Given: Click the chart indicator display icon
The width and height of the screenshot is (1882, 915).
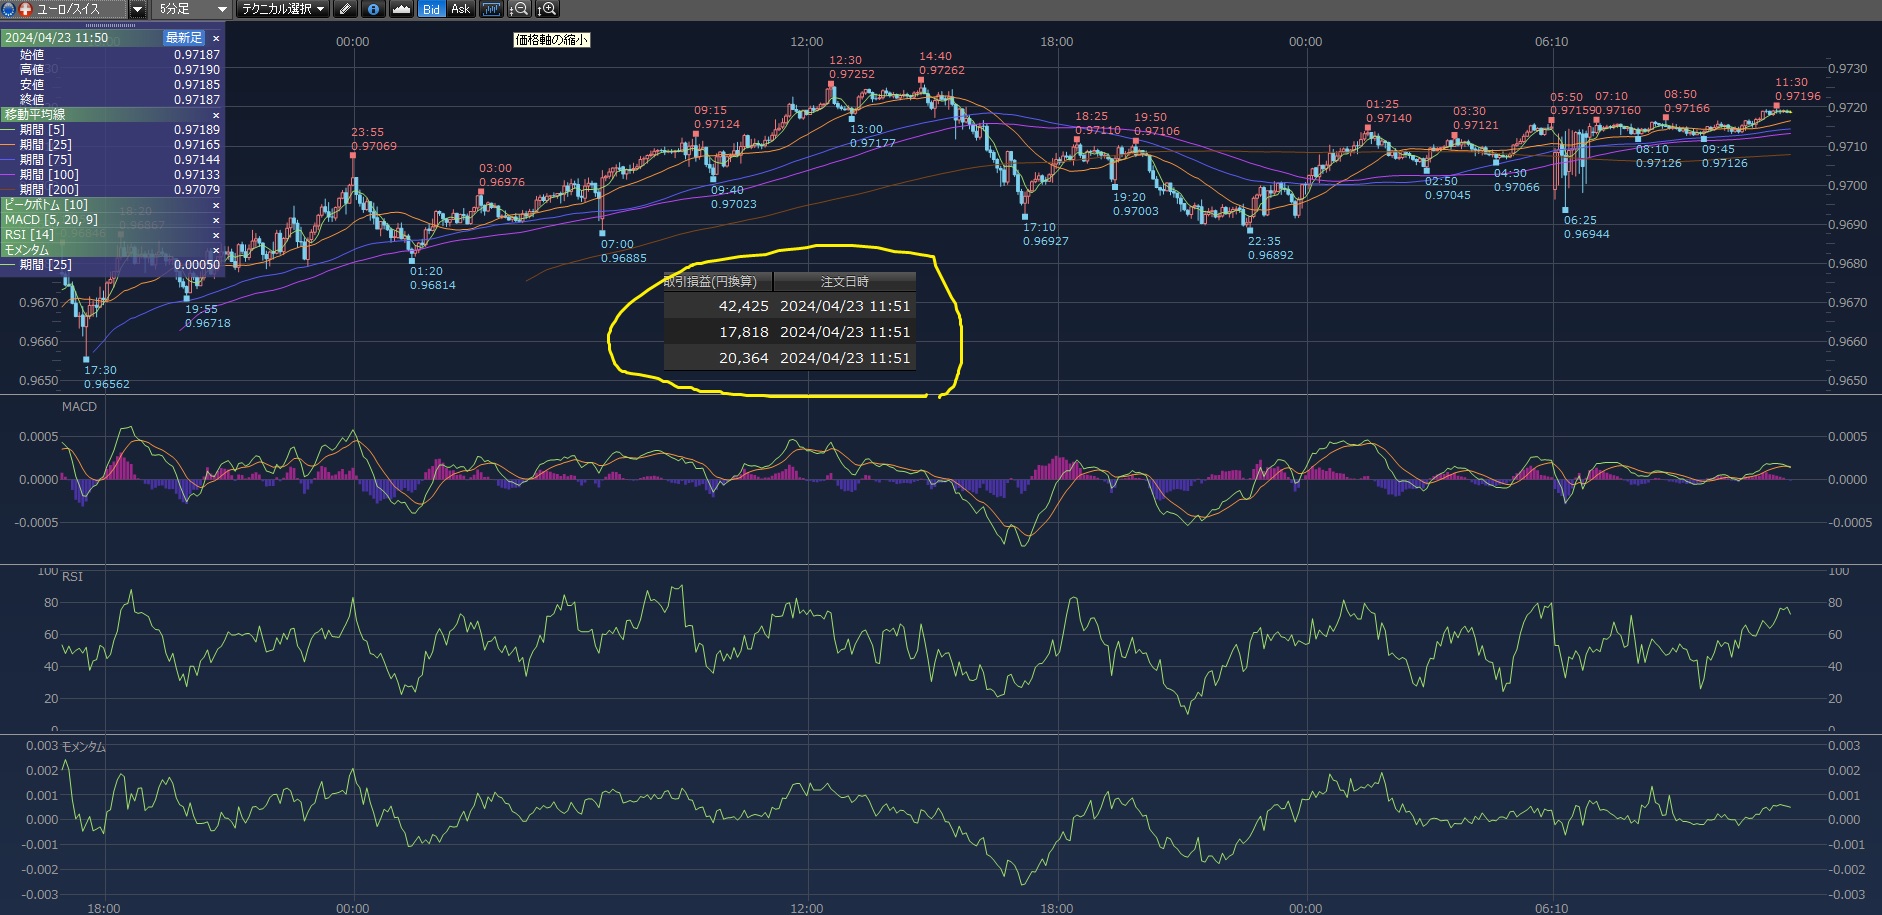Looking at the screenshot, I should tap(491, 9).
